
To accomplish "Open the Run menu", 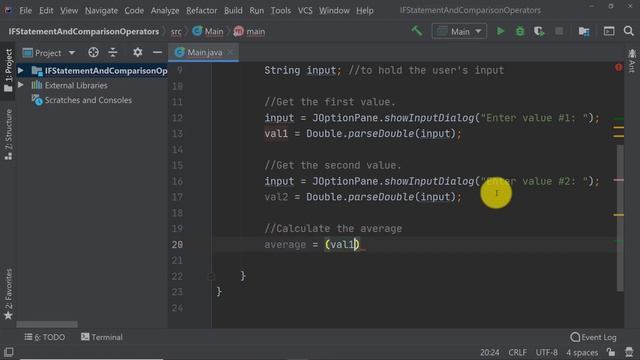I will click(x=256, y=10).
